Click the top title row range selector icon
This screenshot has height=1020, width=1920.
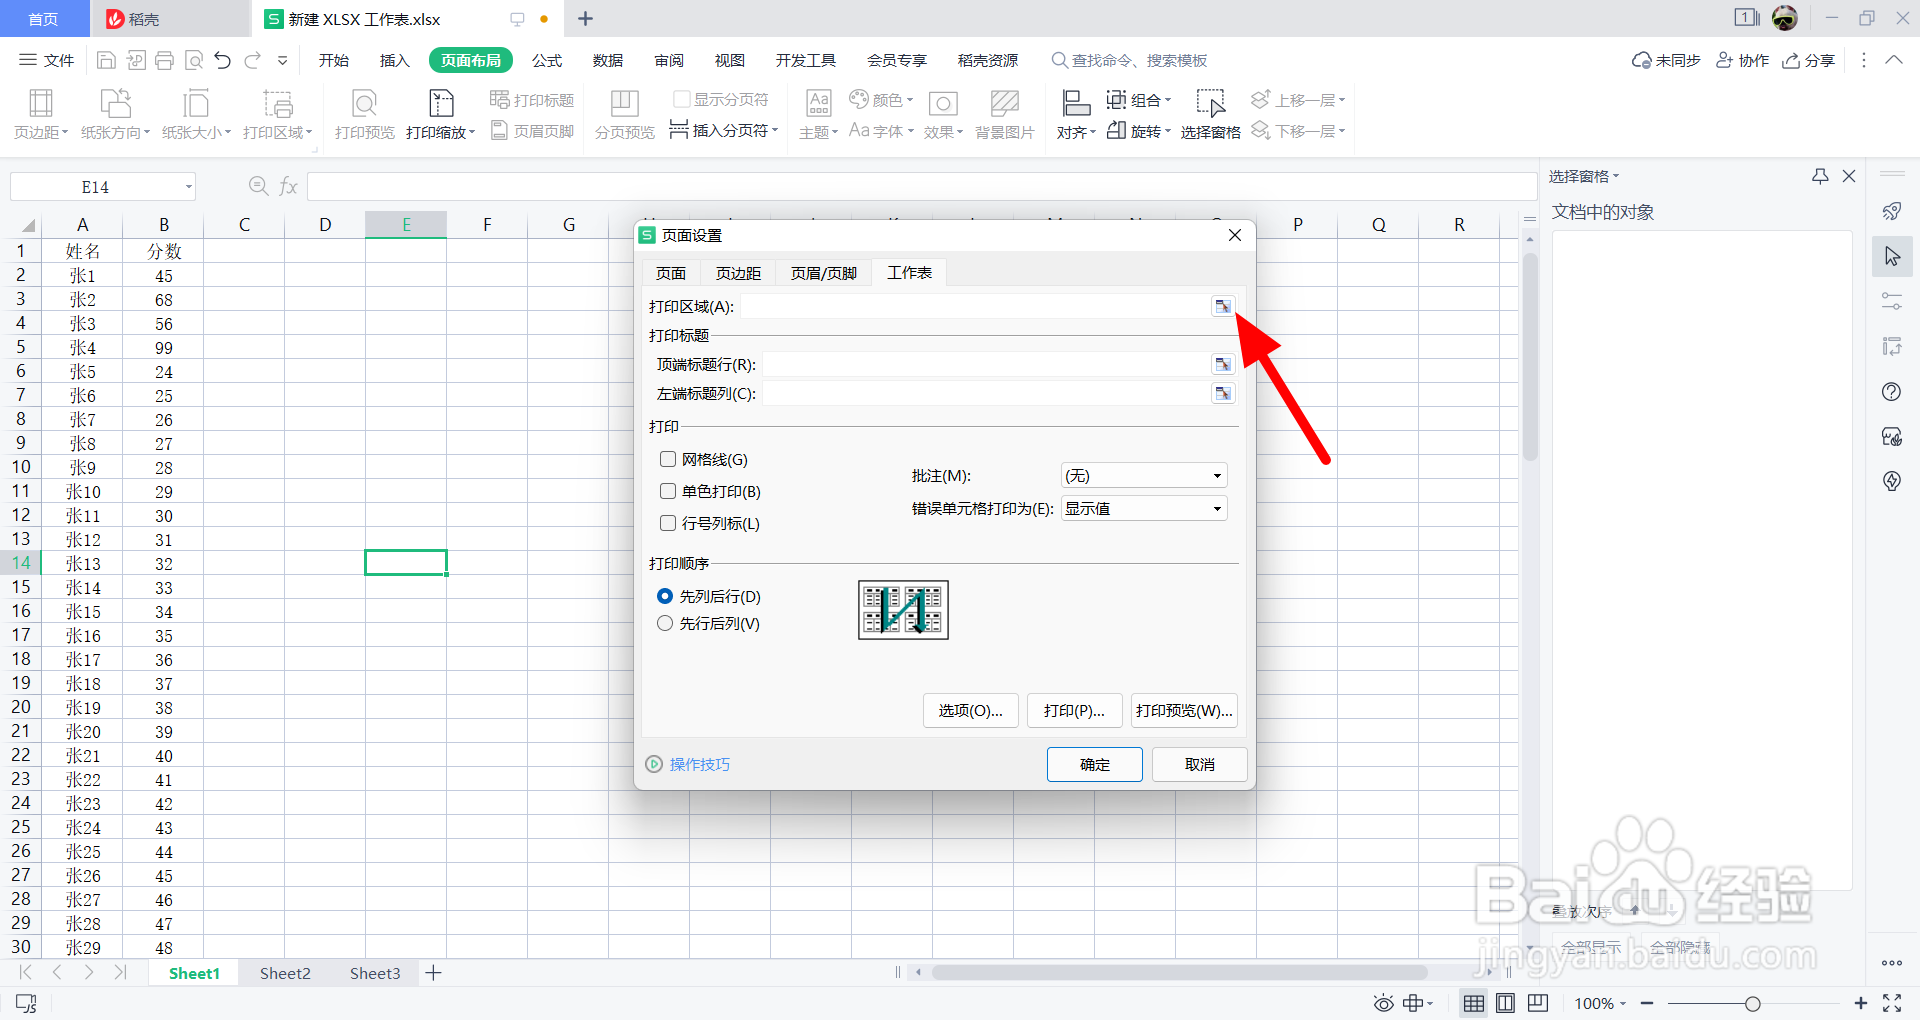(1223, 365)
